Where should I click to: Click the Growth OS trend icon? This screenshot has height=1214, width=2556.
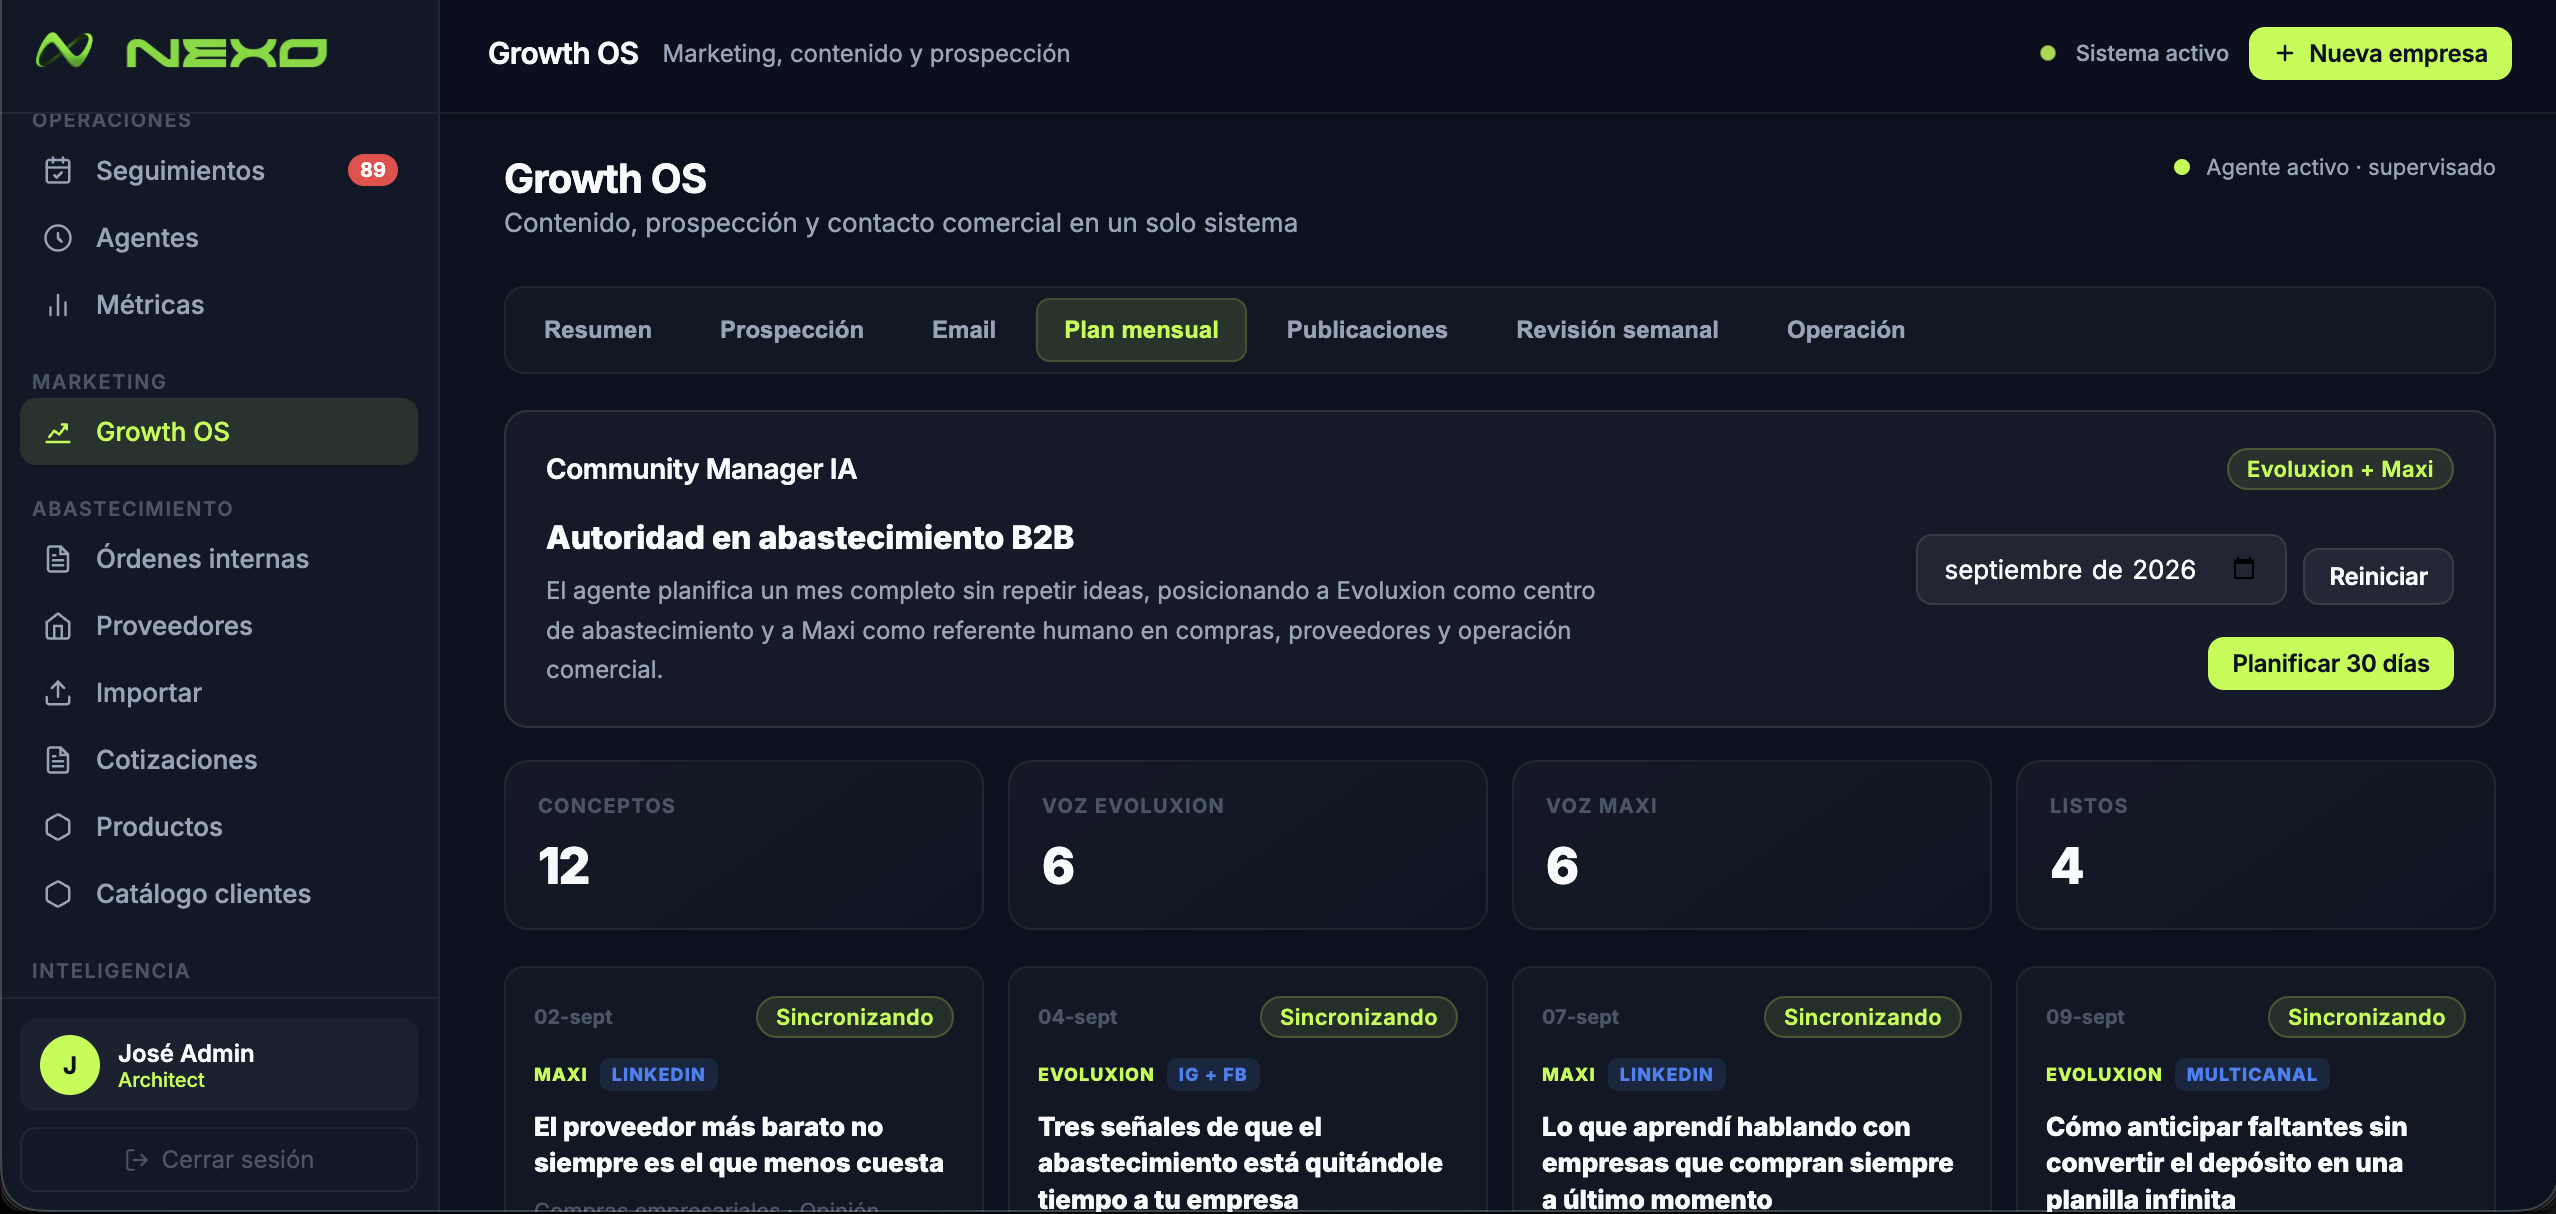click(x=58, y=432)
